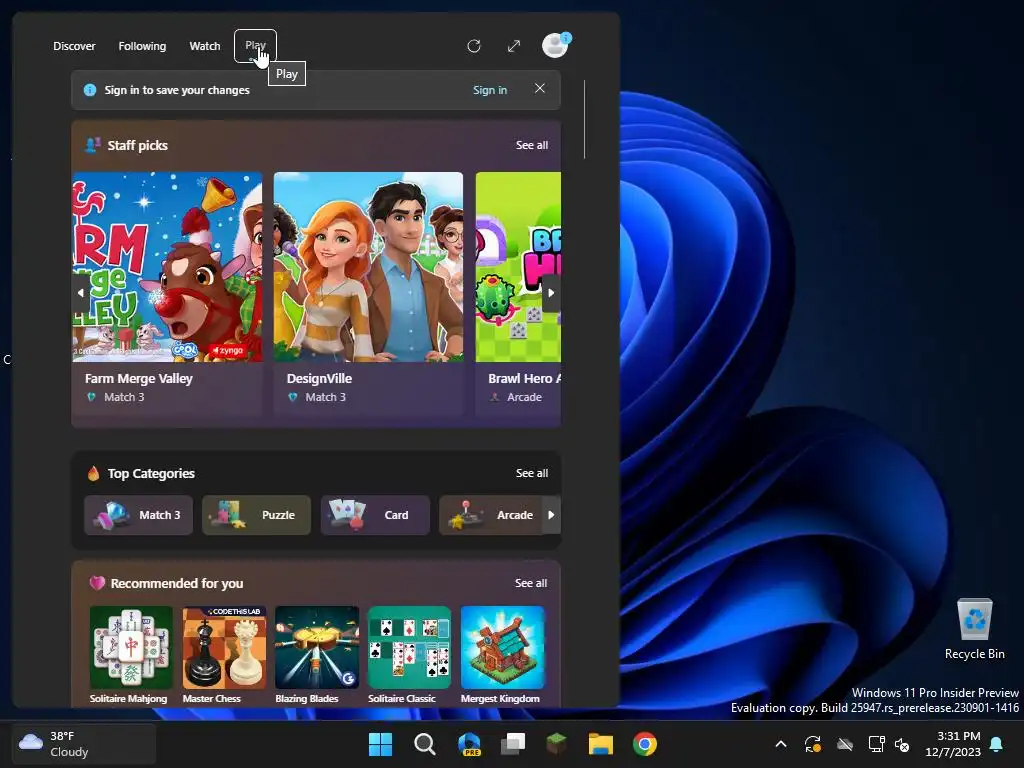Select the Match 3 category
Screen dimensions: 1024x768
pyautogui.click(x=138, y=515)
